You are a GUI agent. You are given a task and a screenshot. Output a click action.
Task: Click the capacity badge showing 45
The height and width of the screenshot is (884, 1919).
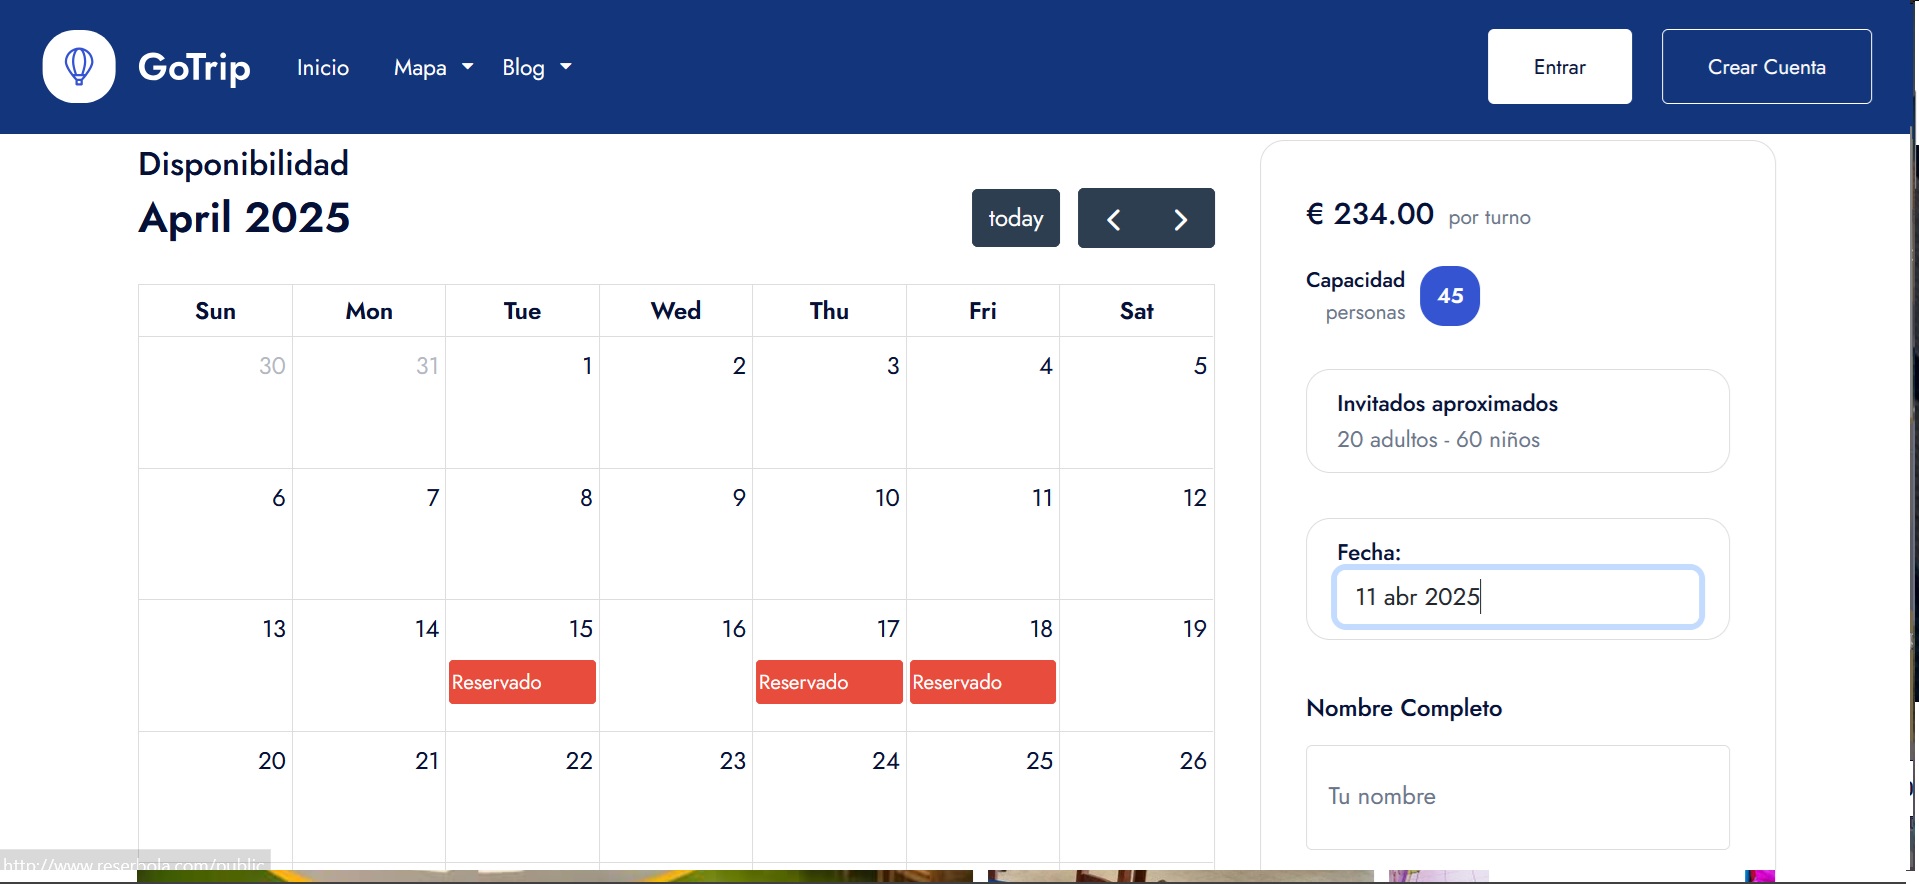[1450, 296]
